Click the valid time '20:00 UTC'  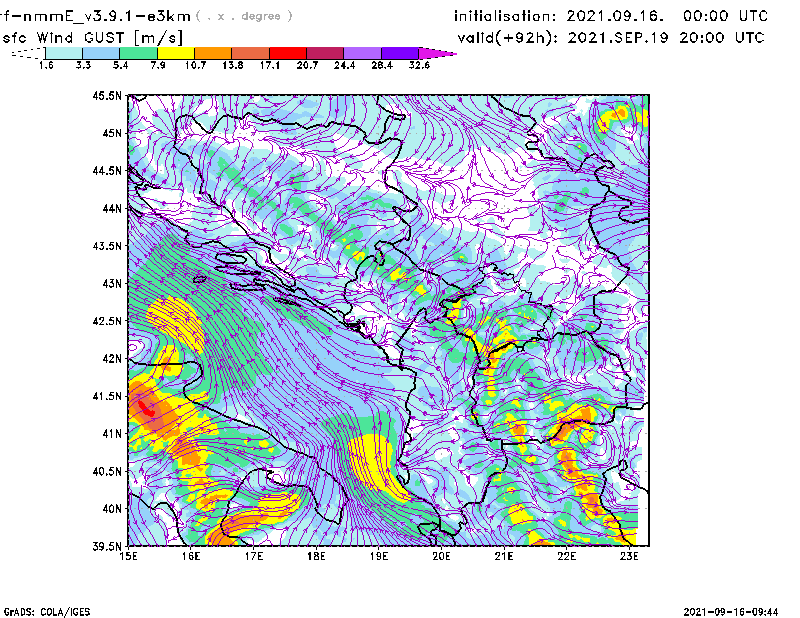tap(722, 38)
